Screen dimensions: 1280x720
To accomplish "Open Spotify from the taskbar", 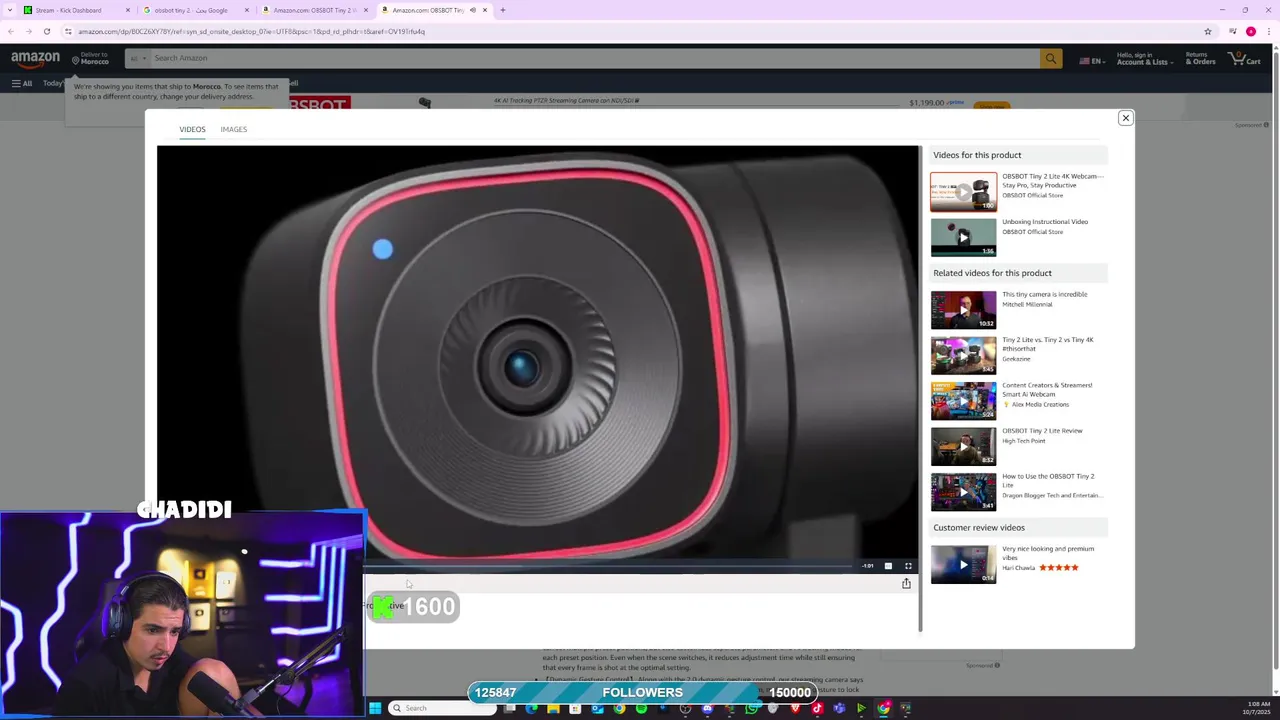I will [x=641, y=708].
